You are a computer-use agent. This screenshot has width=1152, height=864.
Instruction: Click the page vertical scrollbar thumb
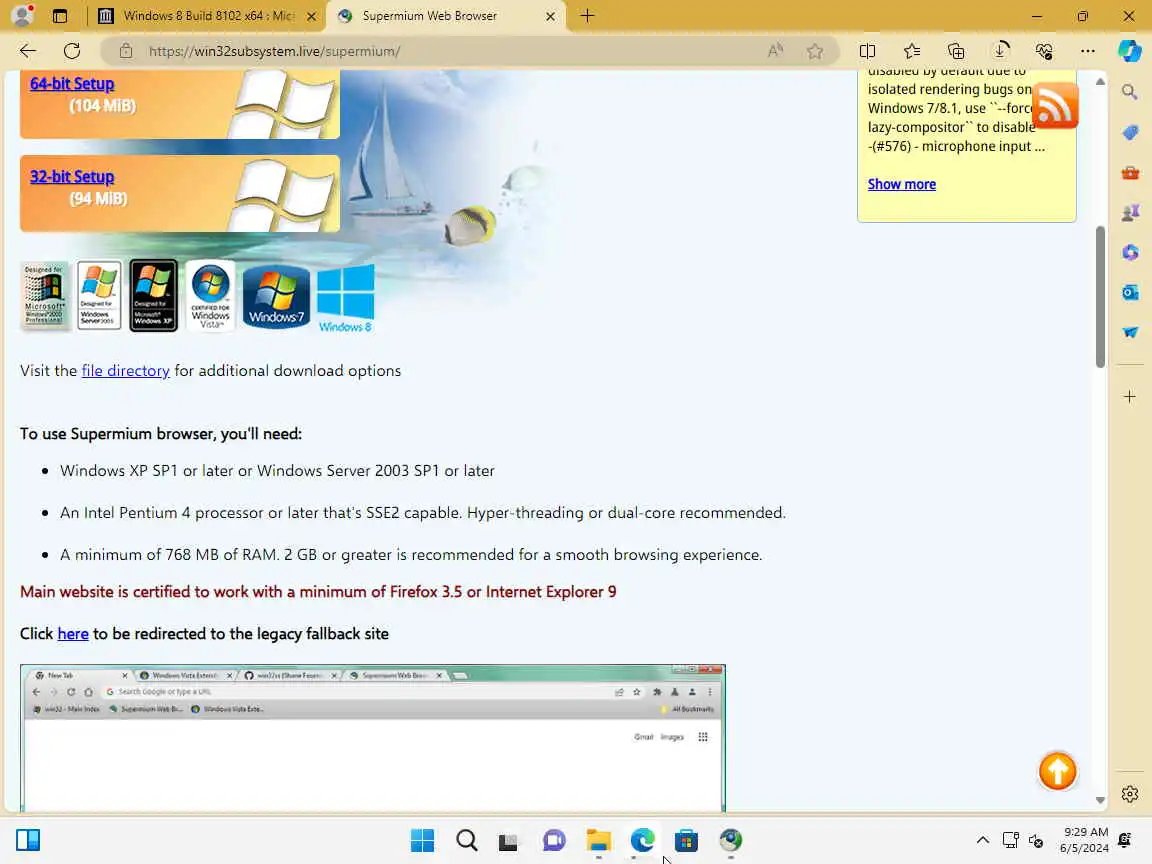click(x=1100, y=296)
